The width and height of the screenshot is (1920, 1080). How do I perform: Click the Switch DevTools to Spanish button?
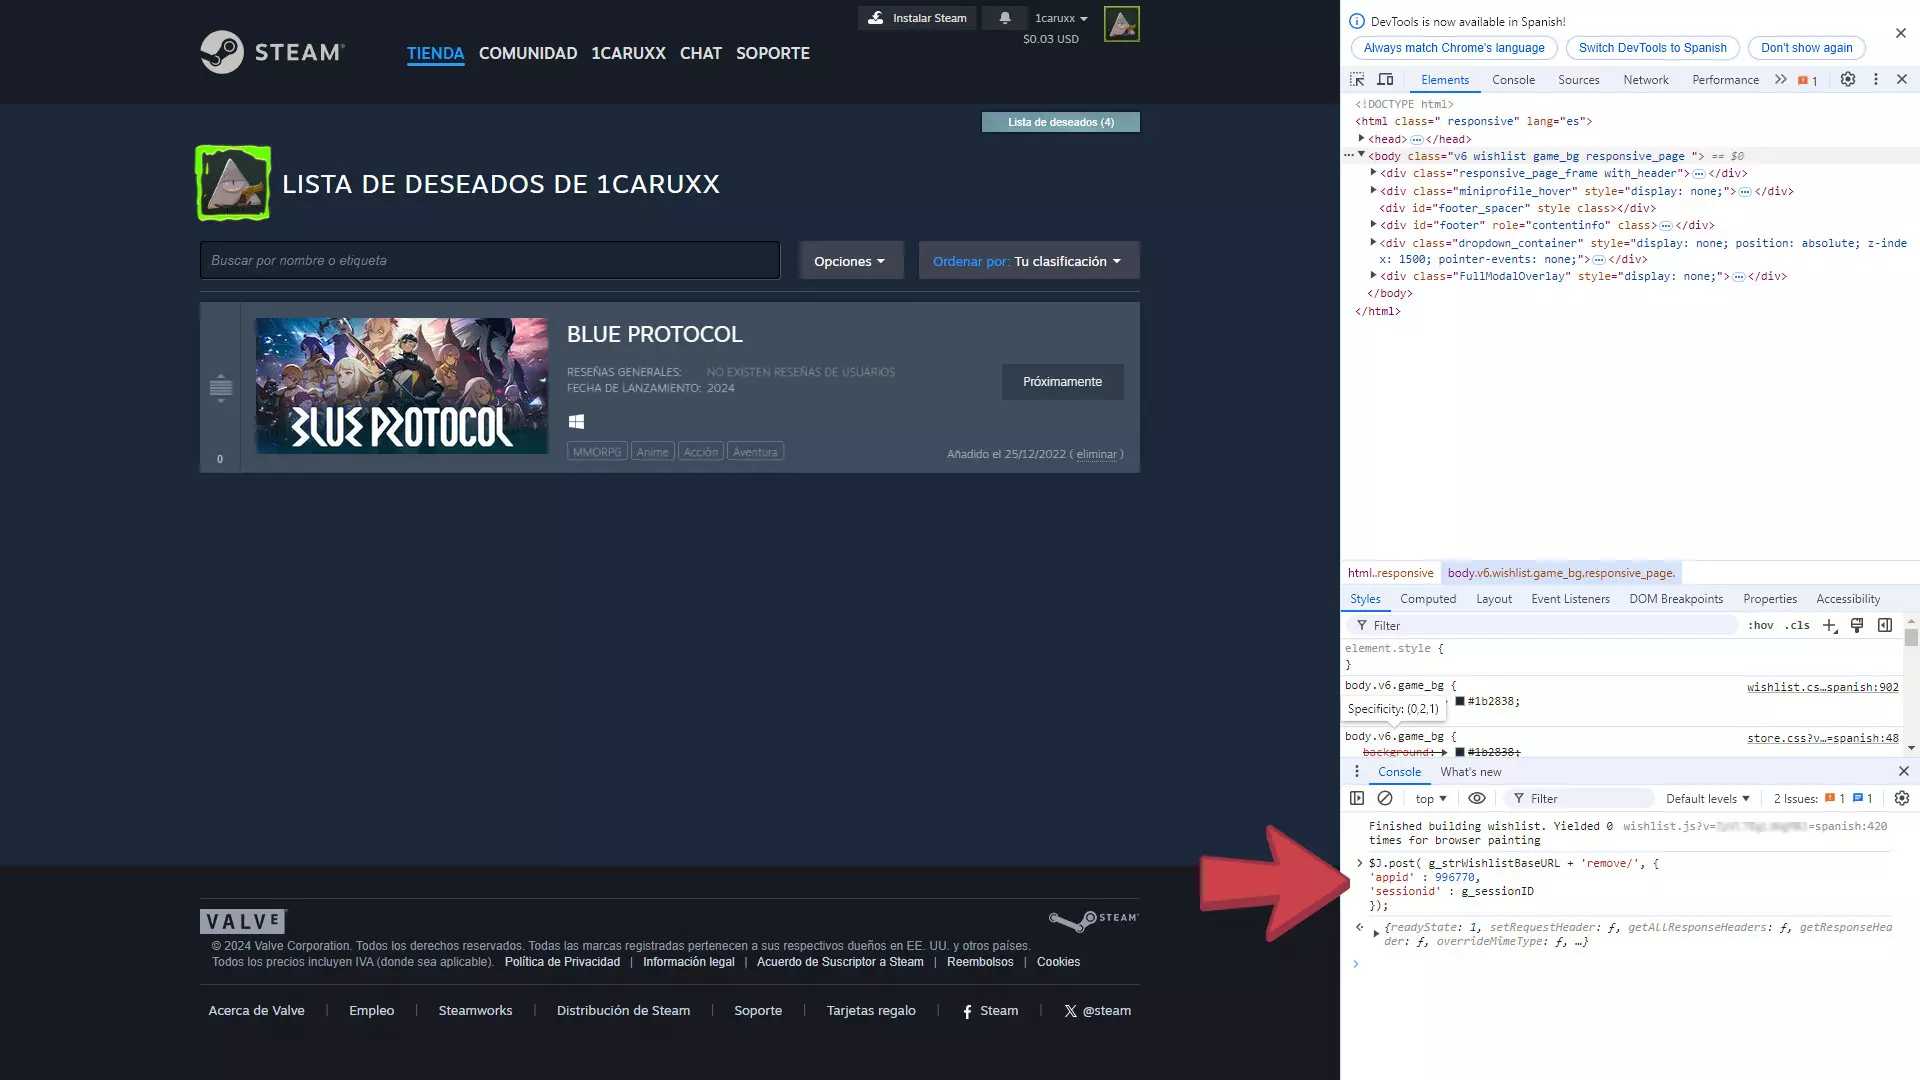tap(1652, 48)
